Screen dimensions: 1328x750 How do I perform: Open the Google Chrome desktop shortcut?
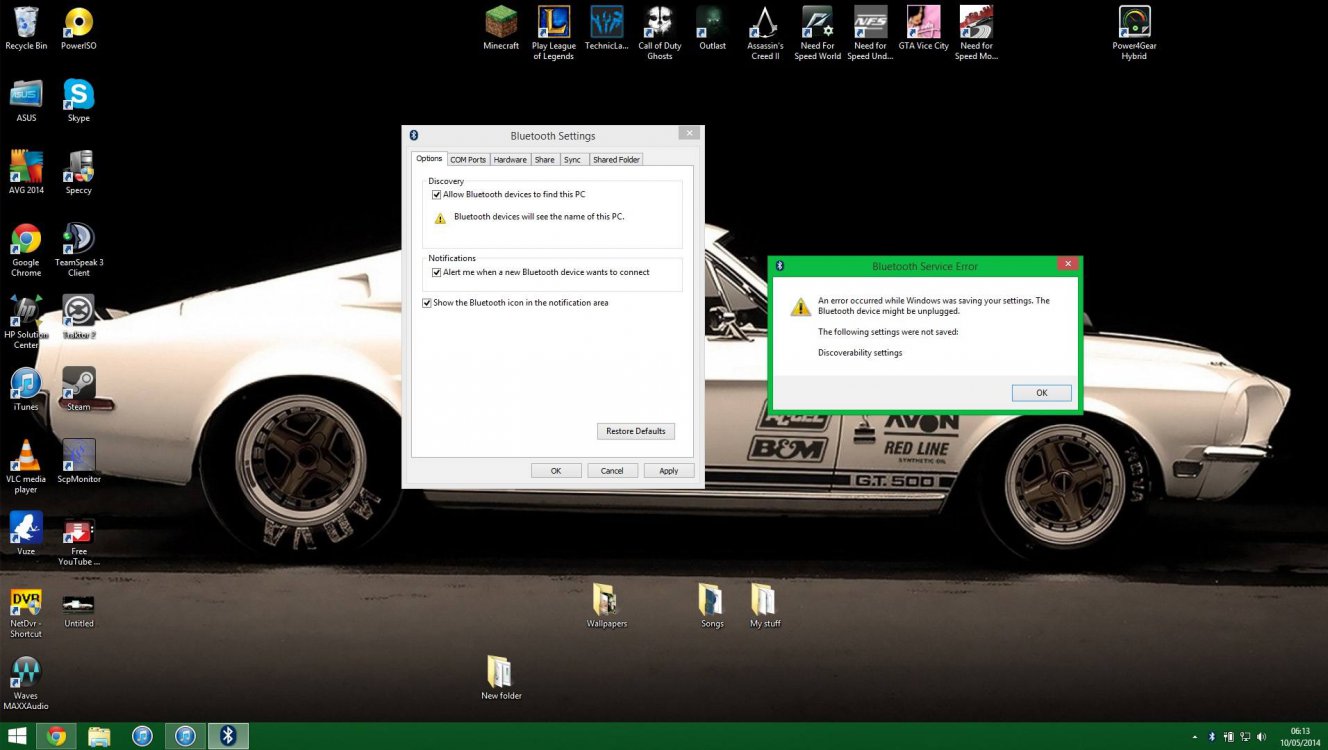tap(26, 250)
